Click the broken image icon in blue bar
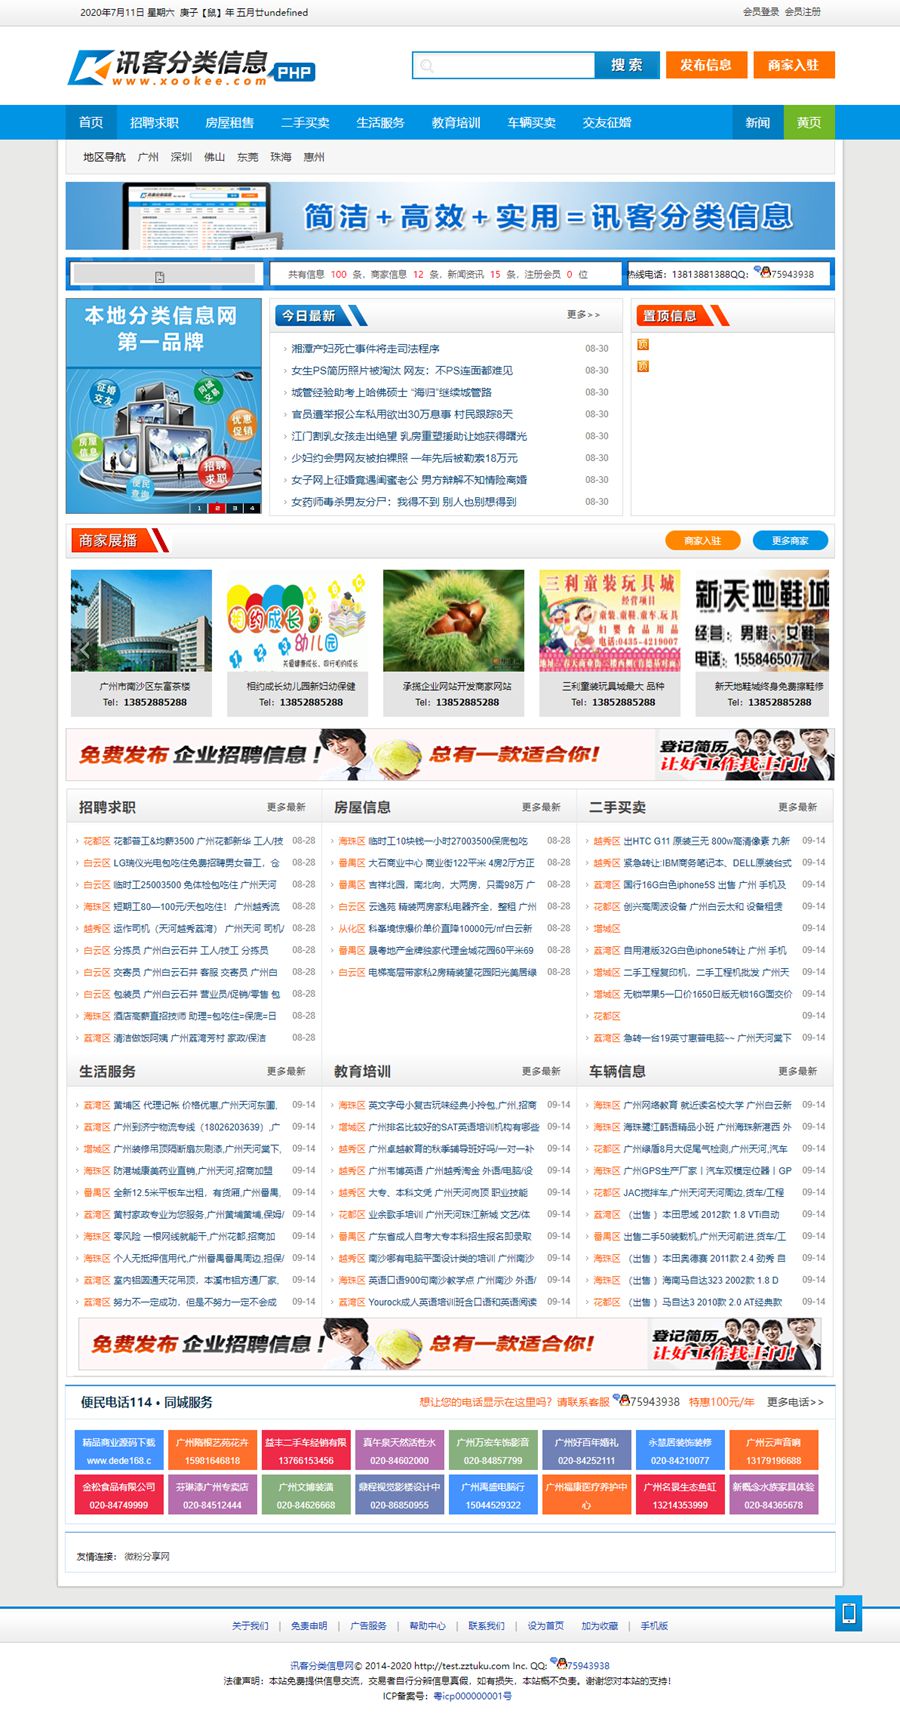900x1722 pixels. [x=159, y=276]
